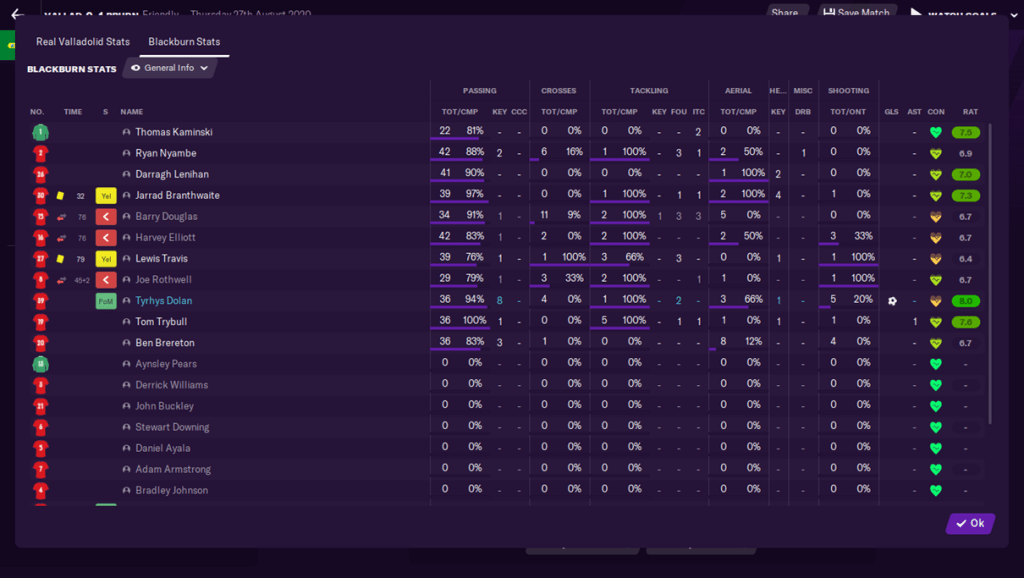The image size is (1024, 578).
Task: Click Thomas Kaminski's green goalkeeper shirt icon
Action: 40,132
